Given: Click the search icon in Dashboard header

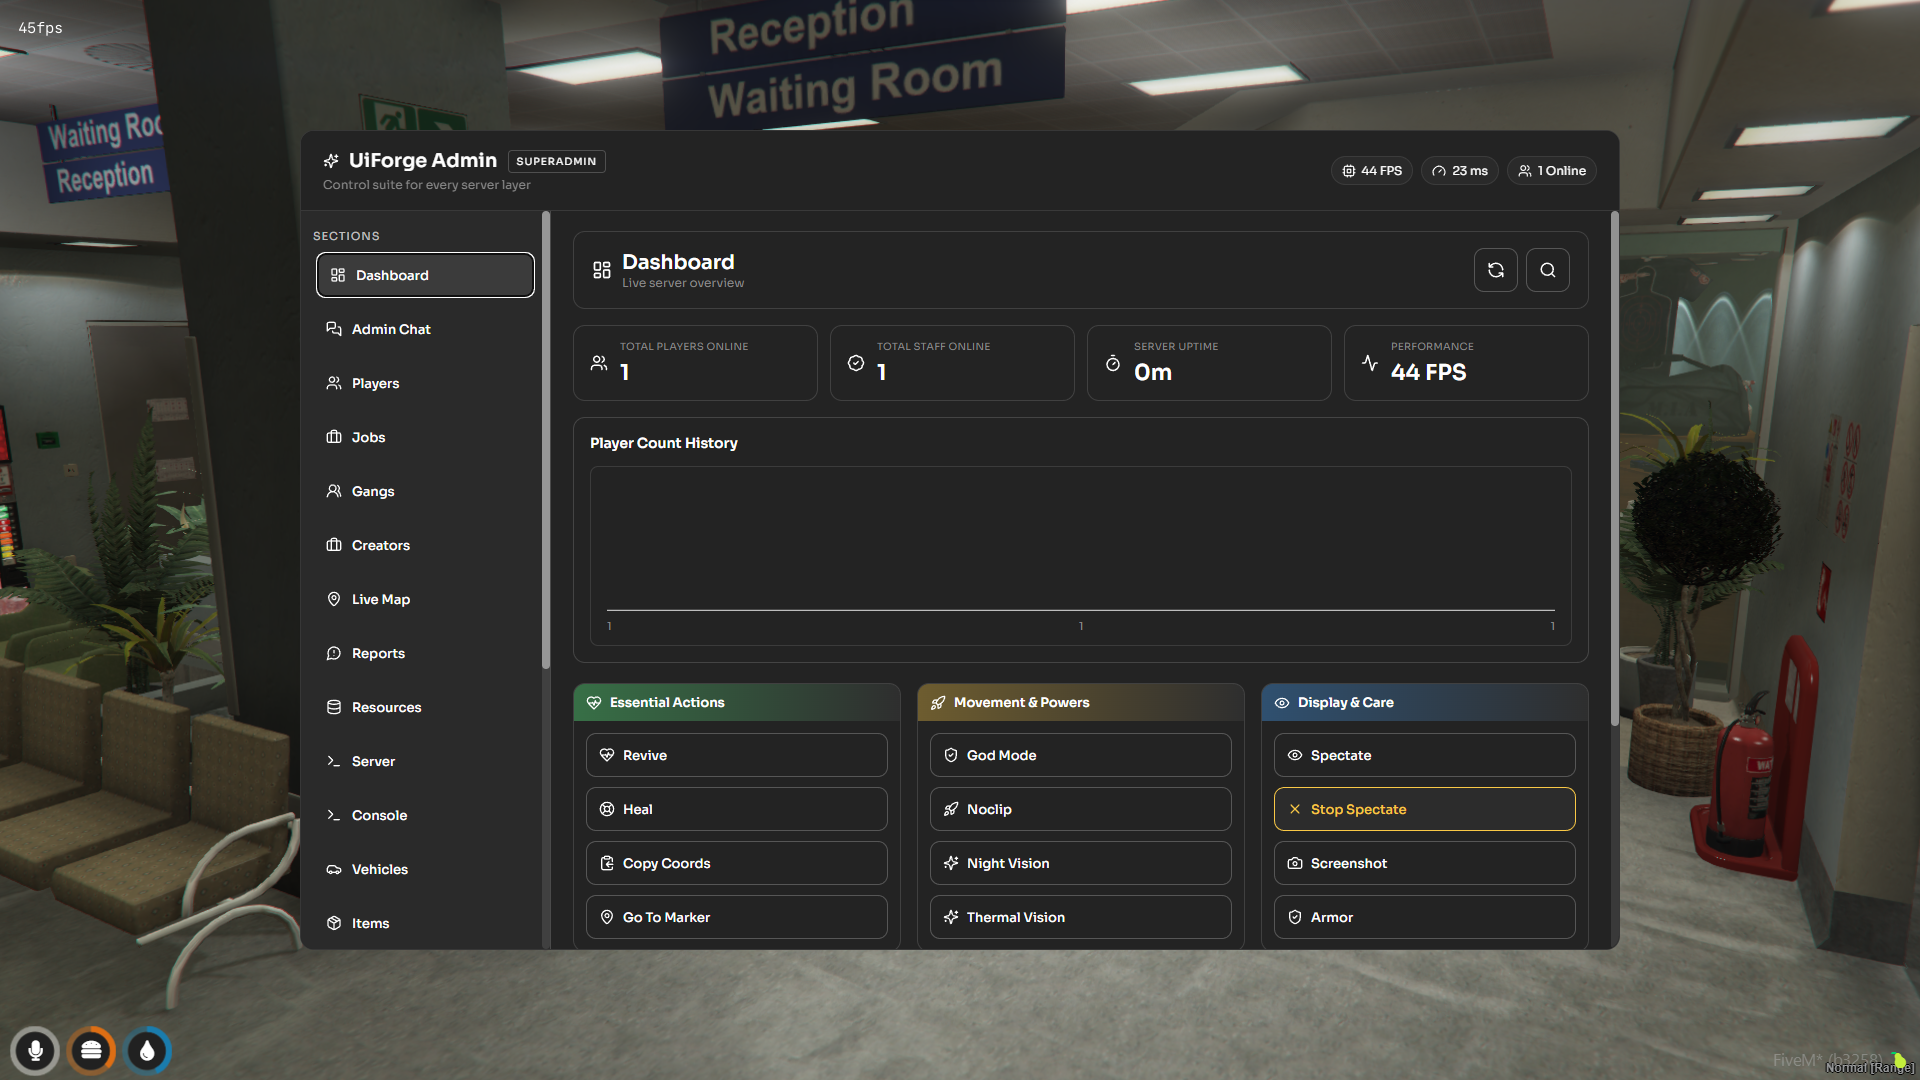Looking at the screenshot, I should click(x=1547, y=270).
